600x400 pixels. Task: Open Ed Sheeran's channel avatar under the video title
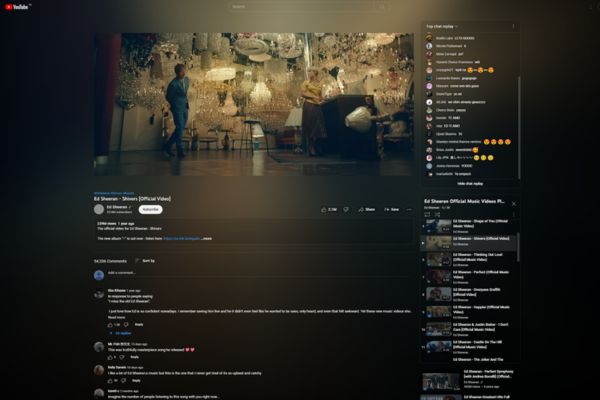coord(99,209)
